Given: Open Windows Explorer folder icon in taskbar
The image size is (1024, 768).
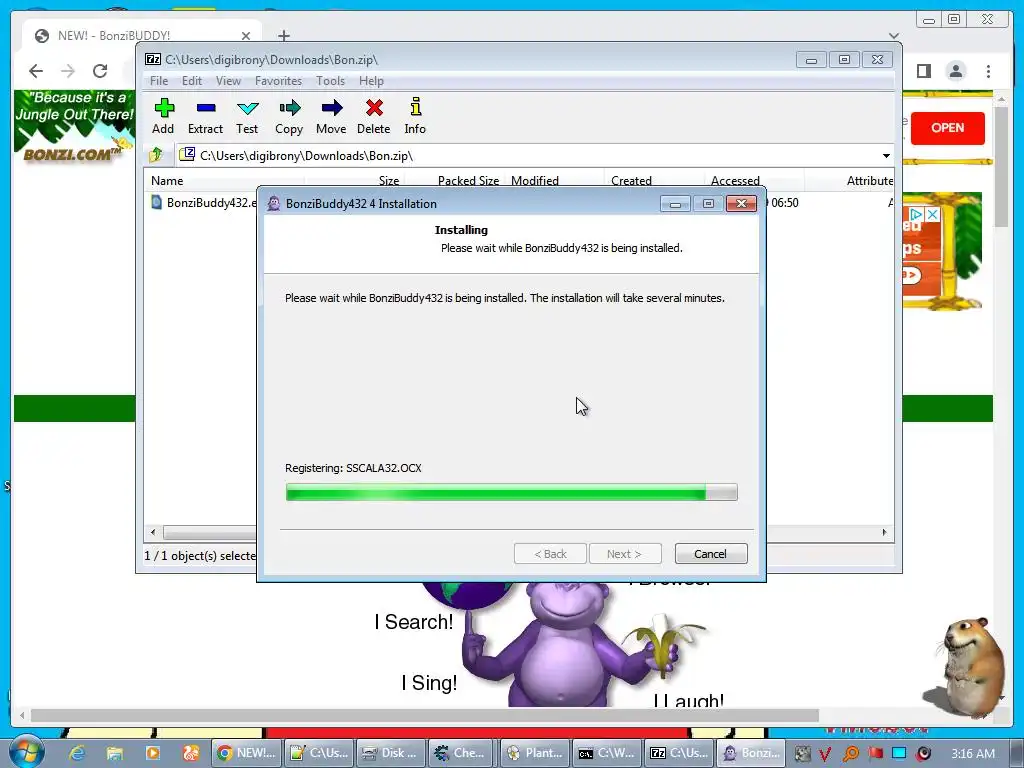Looking at the screenshot, I should point(115,753).
